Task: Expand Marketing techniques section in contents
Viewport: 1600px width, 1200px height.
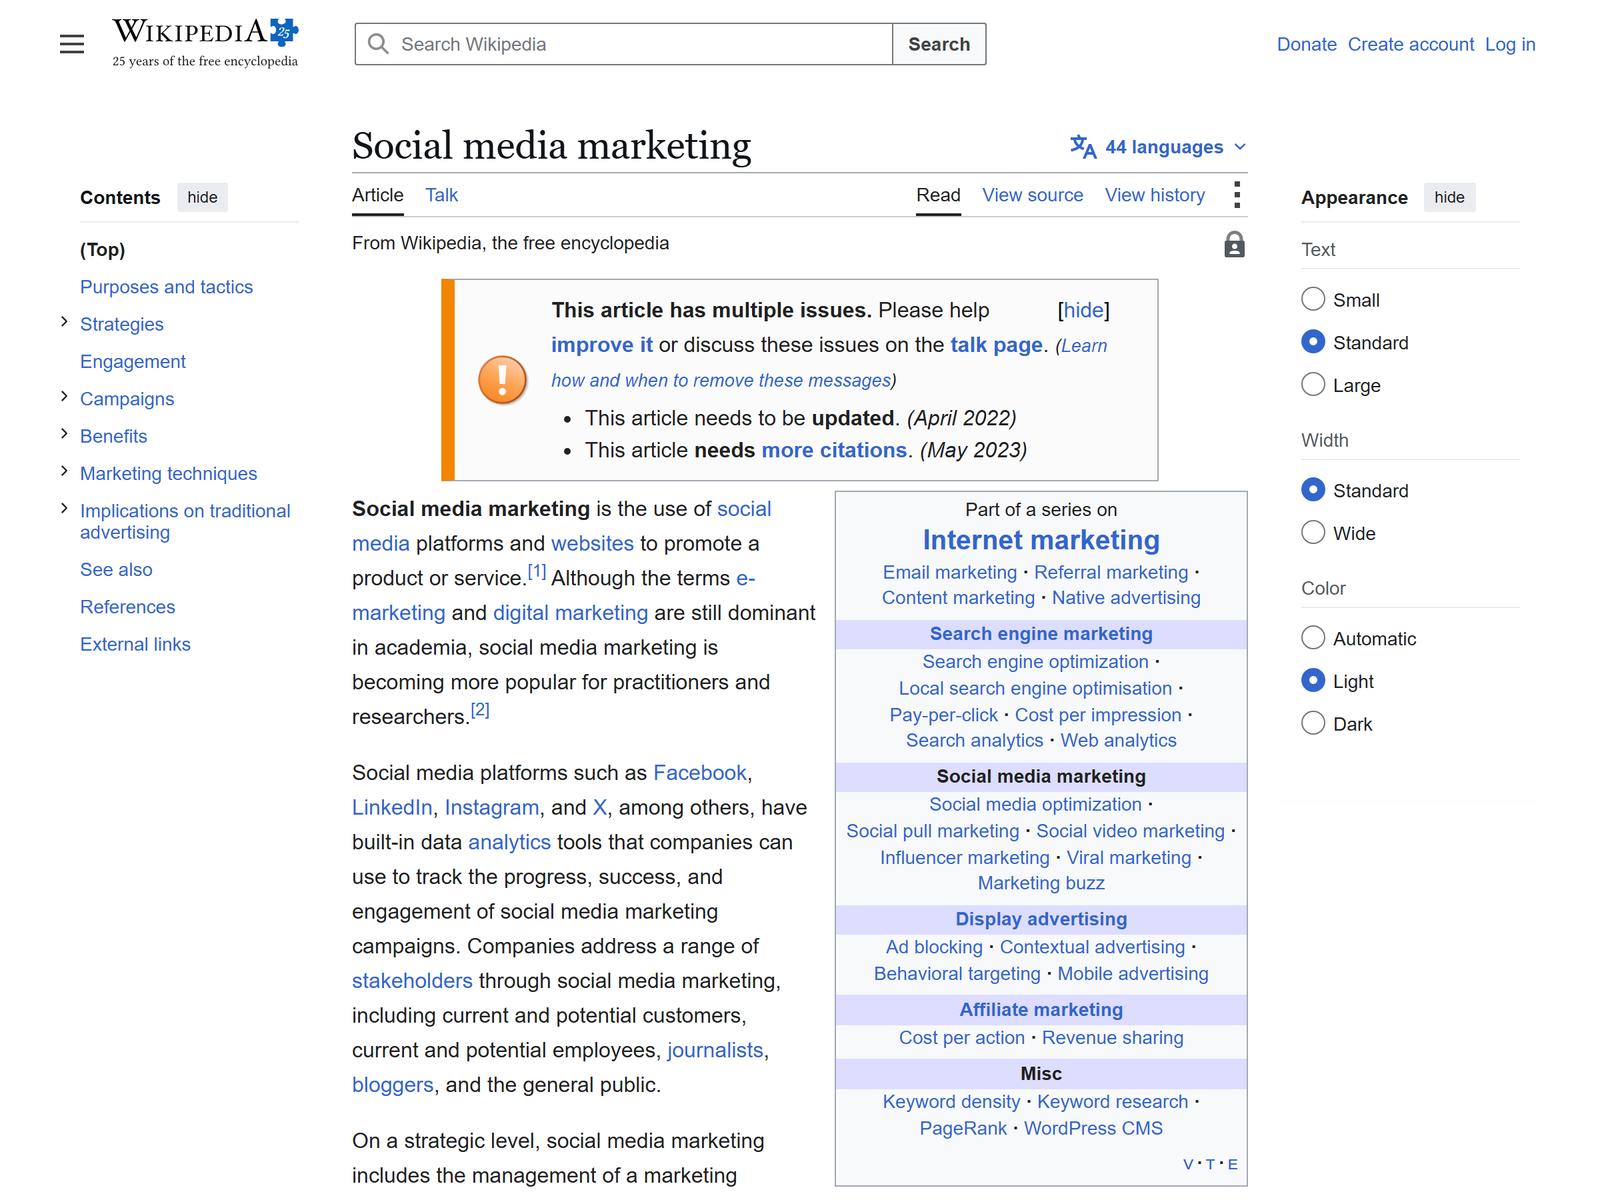Action: 64,471
